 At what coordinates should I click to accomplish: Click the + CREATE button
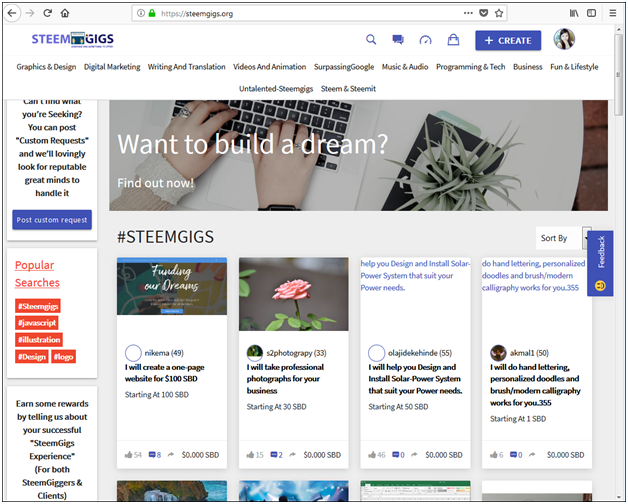coord(508,40)
